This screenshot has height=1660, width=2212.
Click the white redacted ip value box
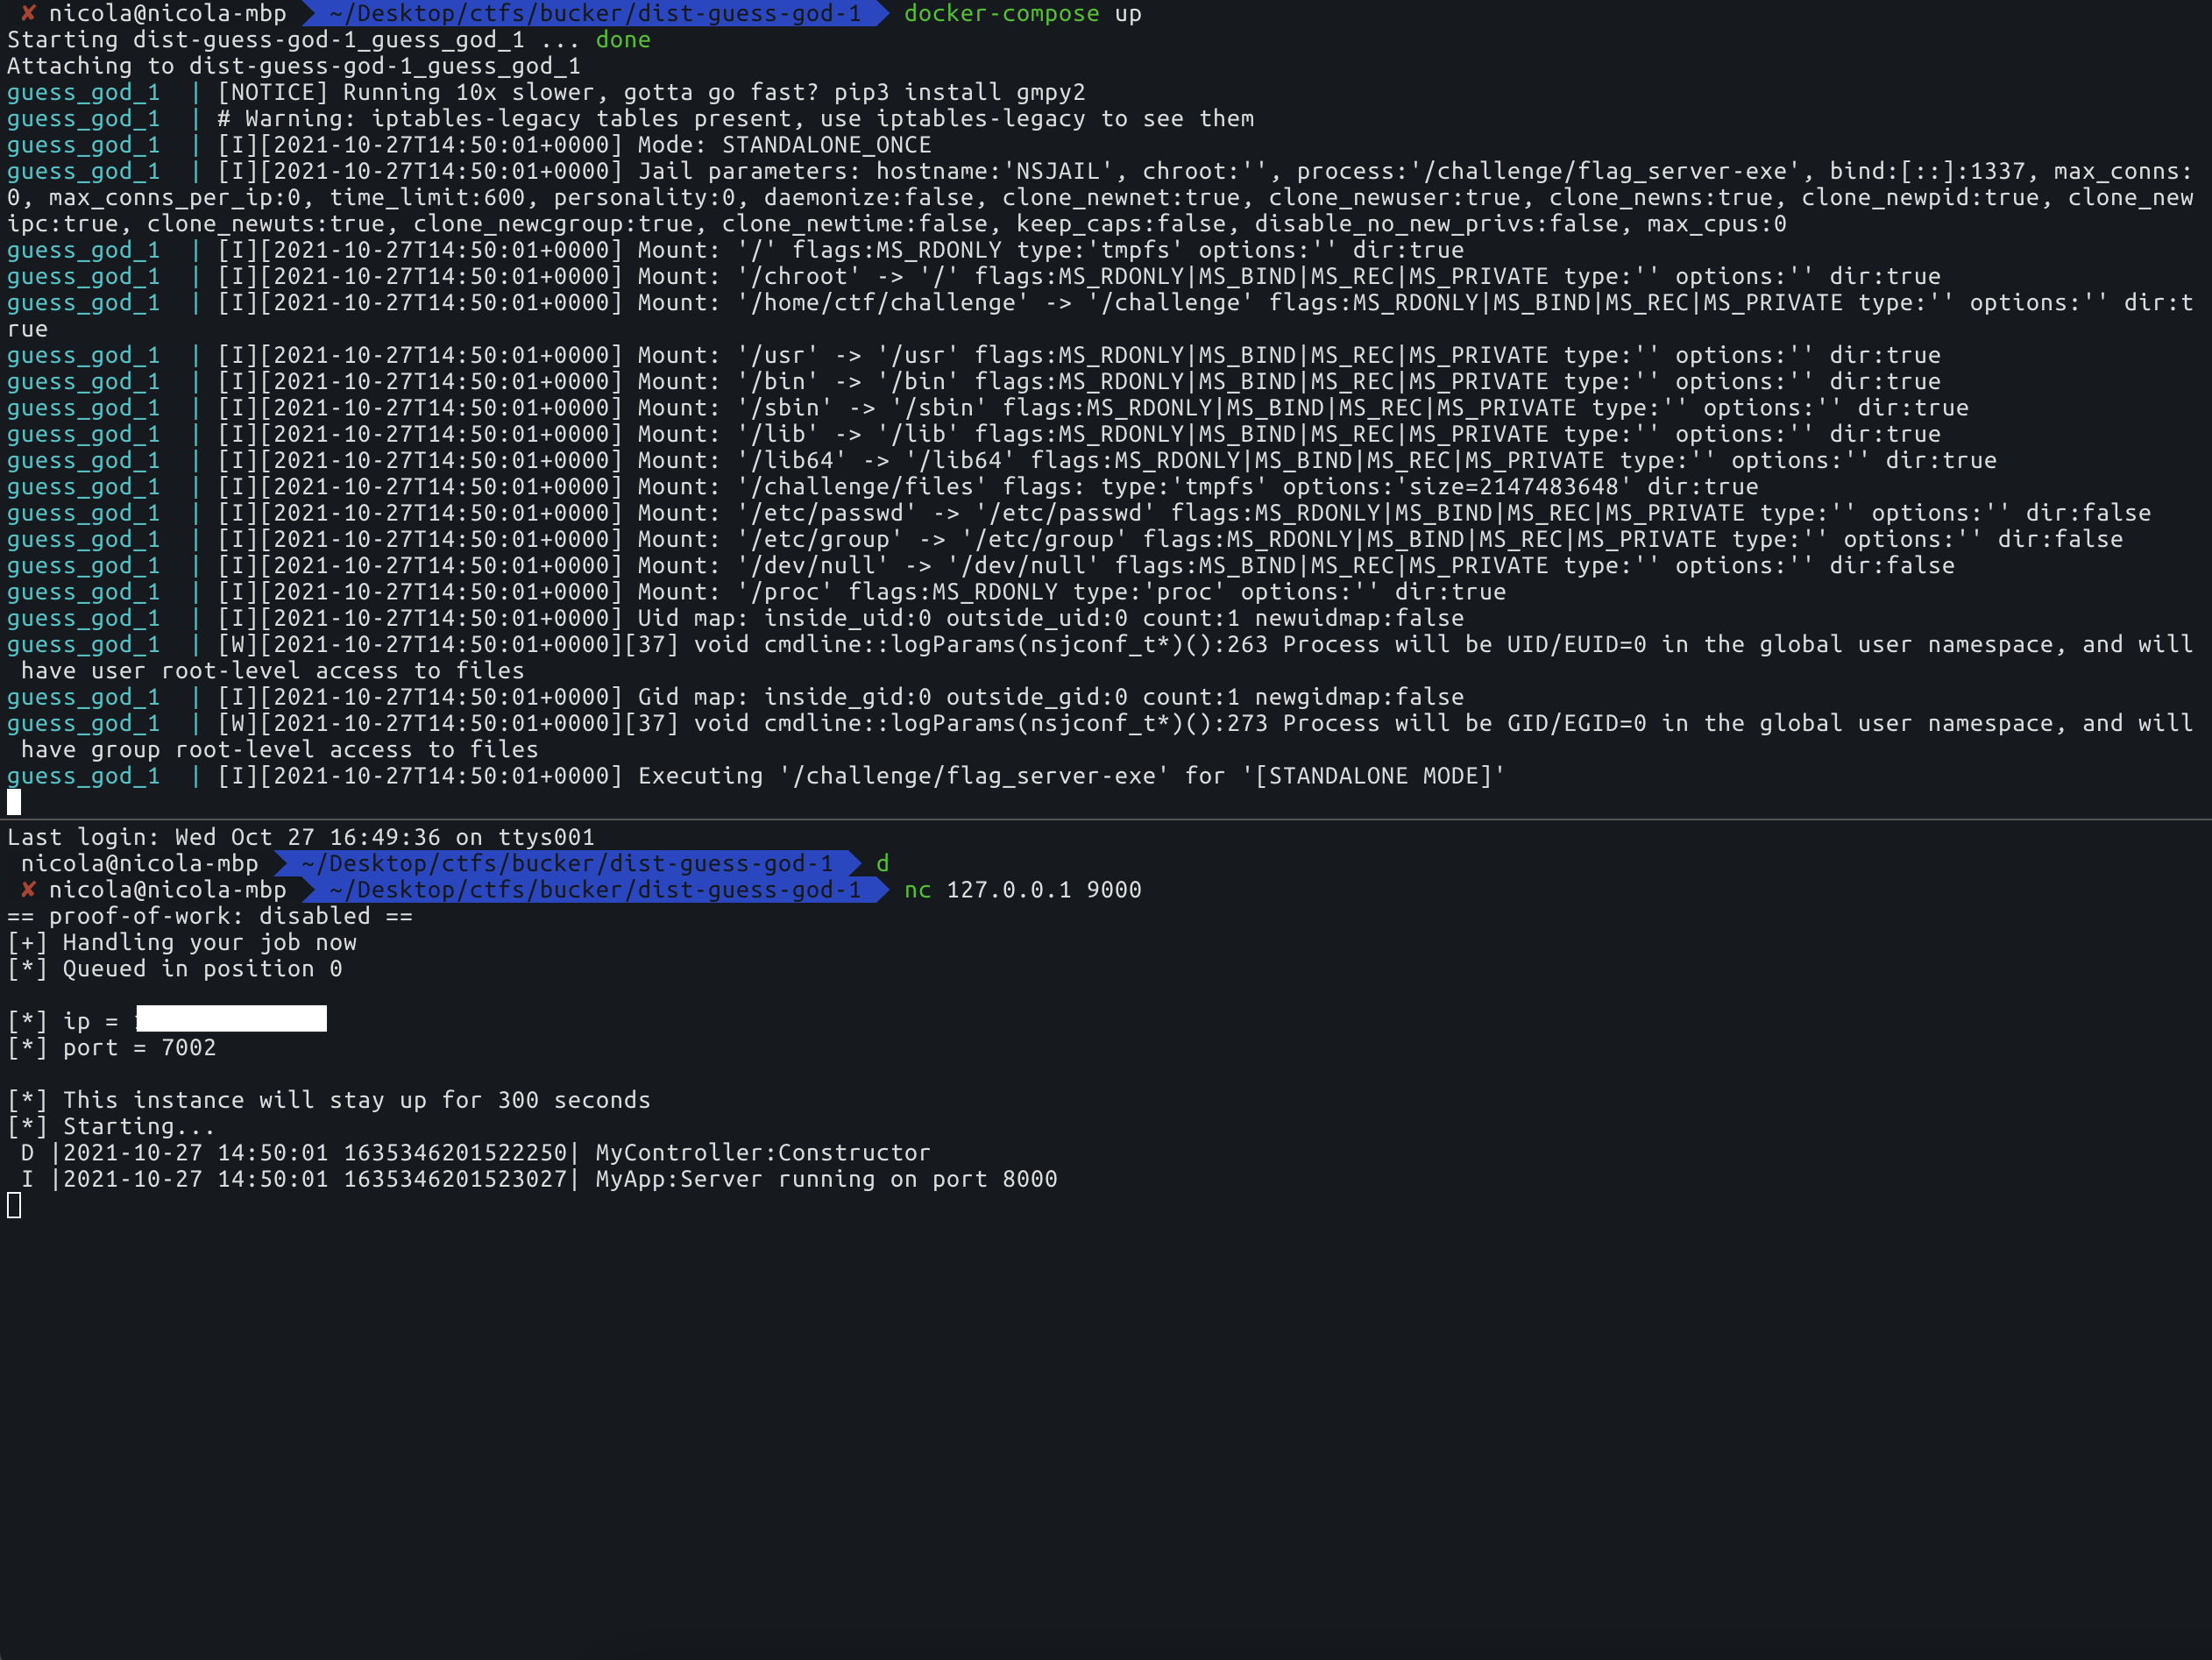(x=231, y=1019)
